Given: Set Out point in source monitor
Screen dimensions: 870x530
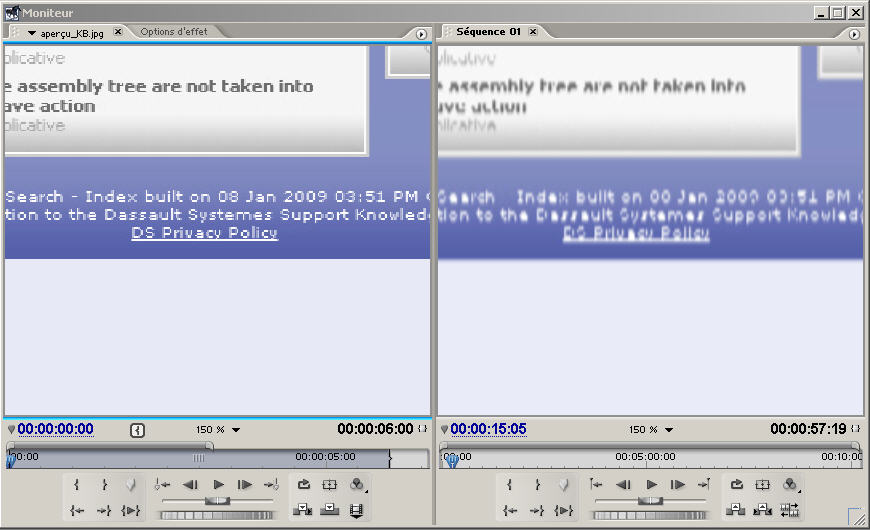Looking at the screenshot, I should [104, 485].
